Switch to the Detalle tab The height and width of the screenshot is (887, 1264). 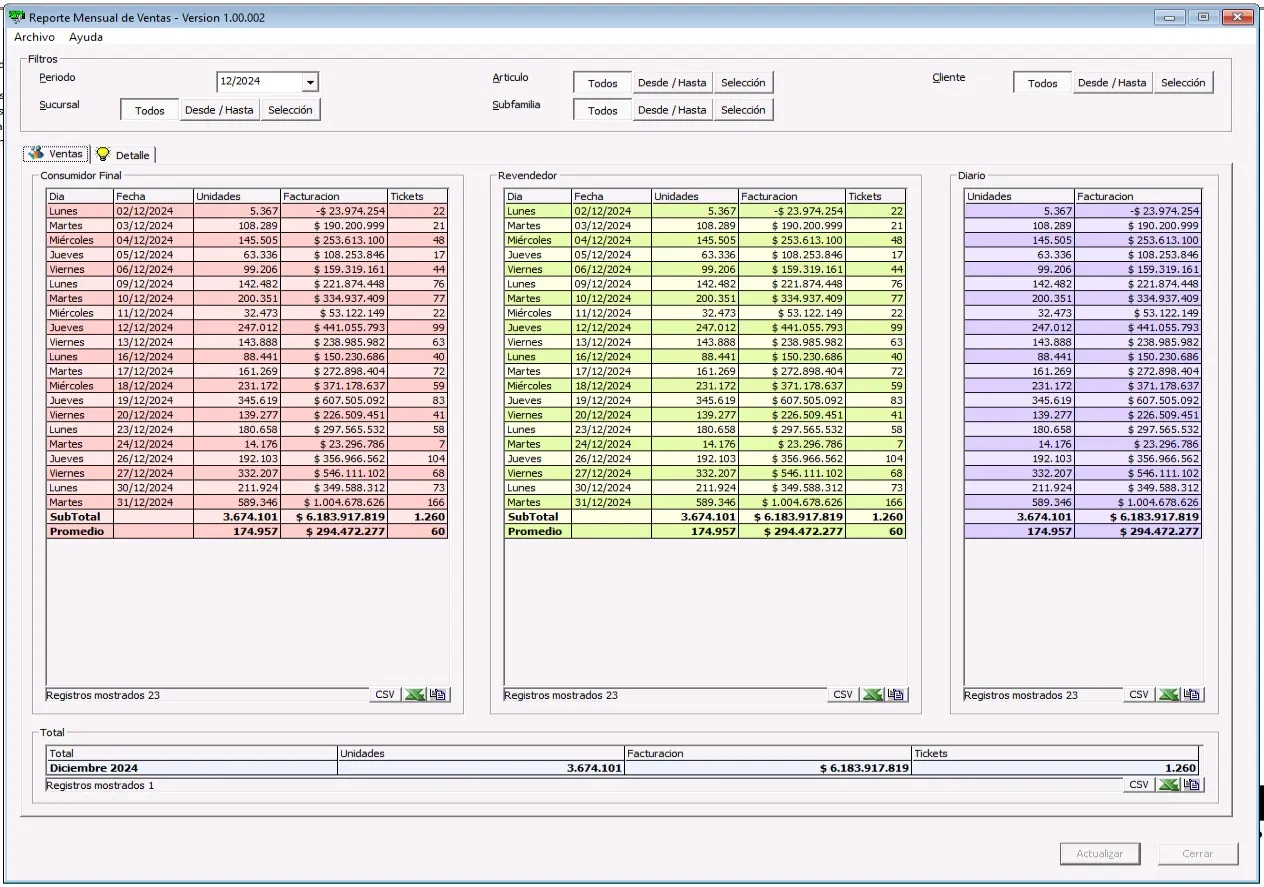point(124,155)
